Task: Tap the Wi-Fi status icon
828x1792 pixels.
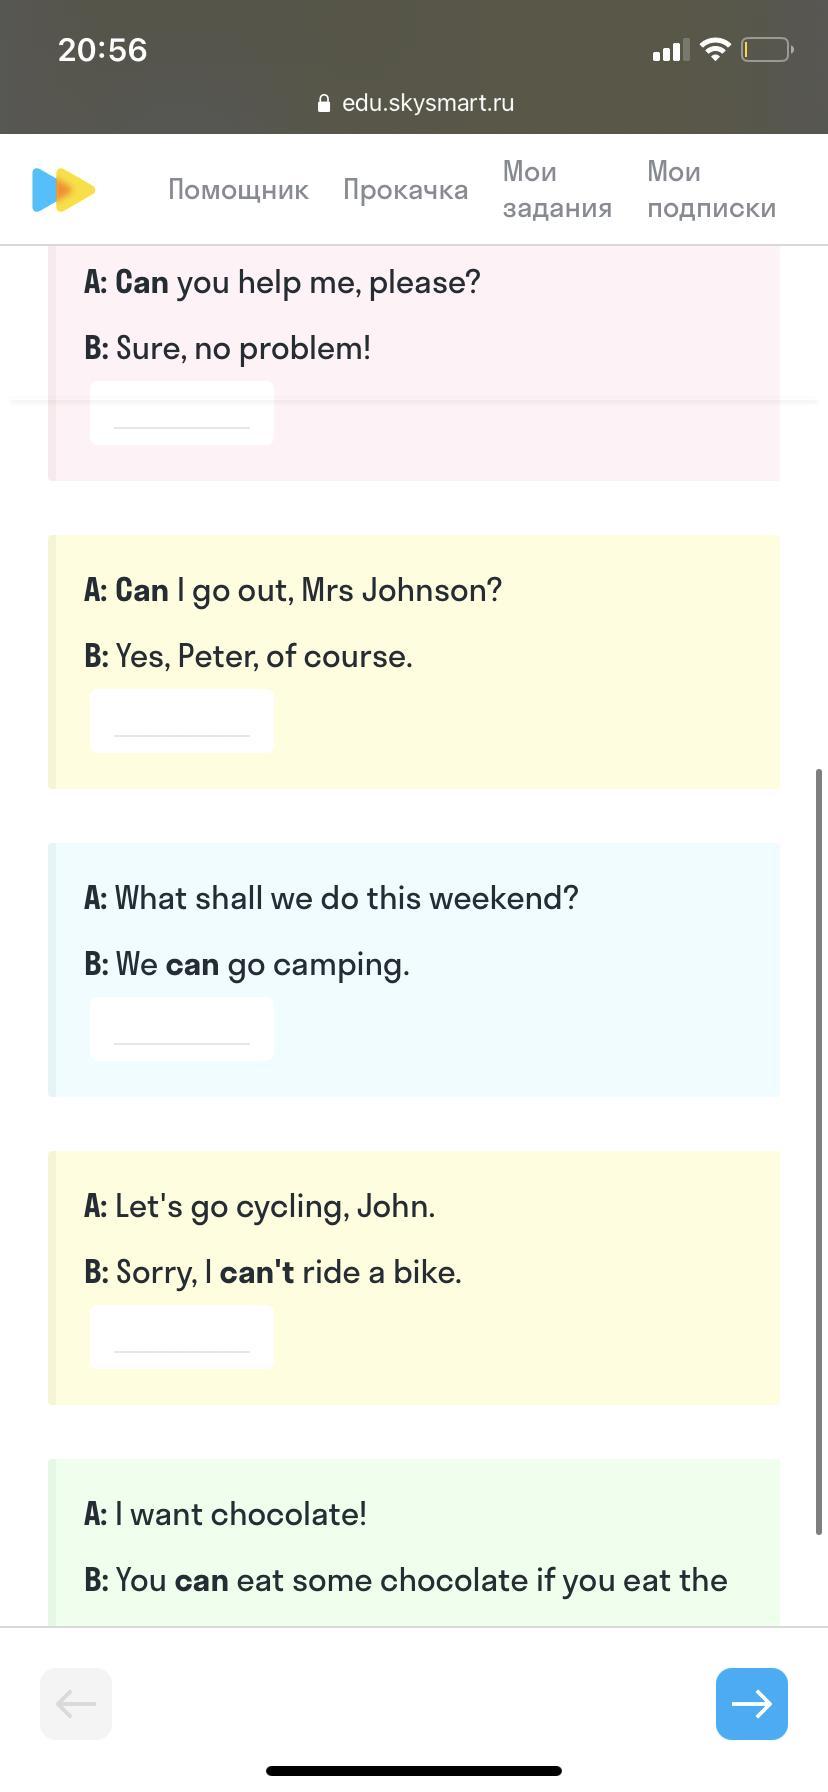Action: 715,49
